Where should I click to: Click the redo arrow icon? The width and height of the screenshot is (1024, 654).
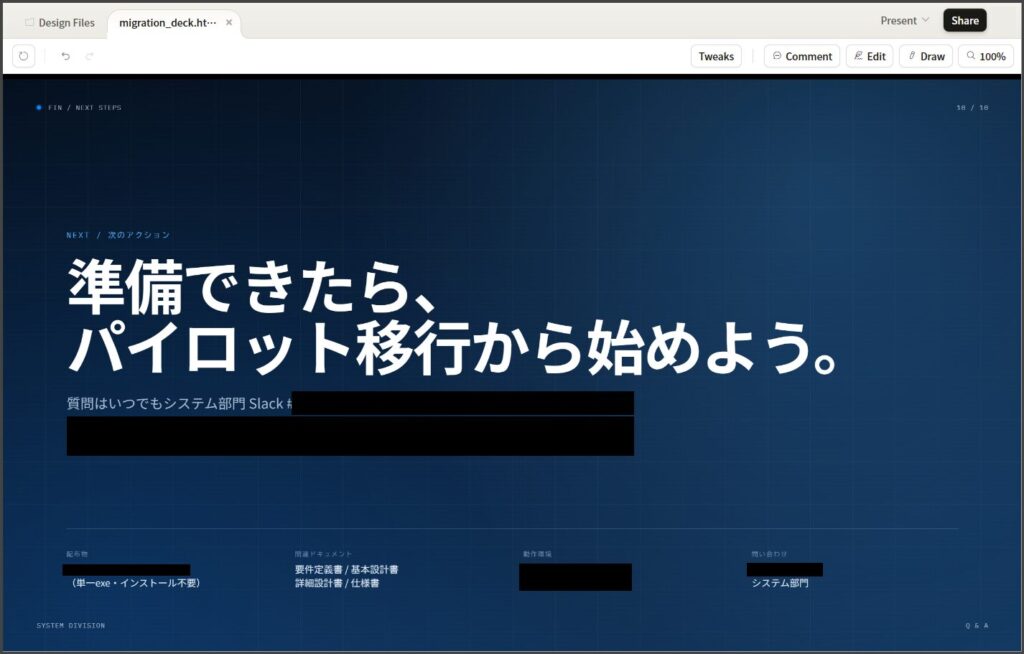coord(90,56)
